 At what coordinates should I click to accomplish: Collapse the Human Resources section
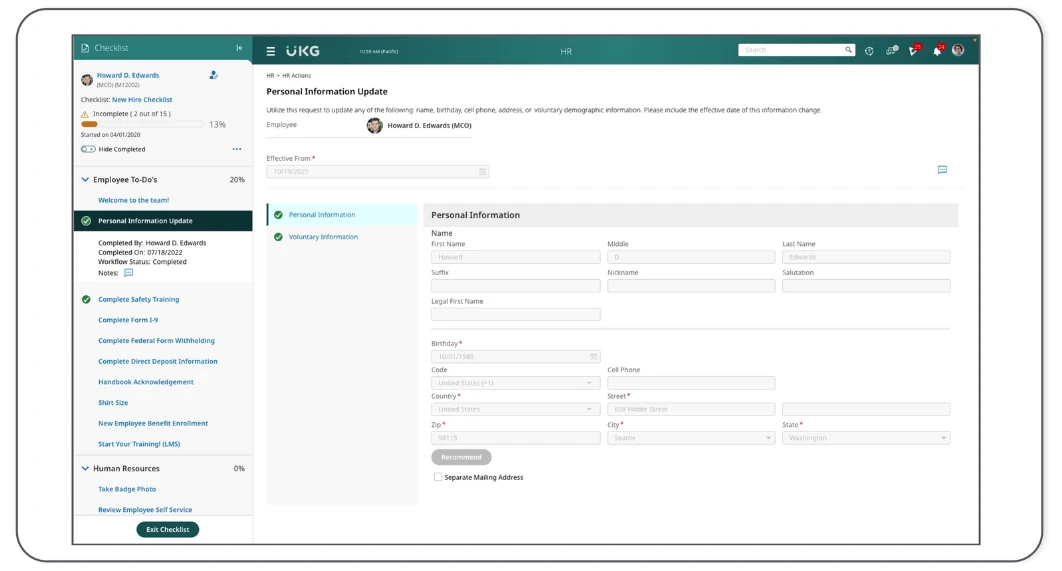coord(85,468)
